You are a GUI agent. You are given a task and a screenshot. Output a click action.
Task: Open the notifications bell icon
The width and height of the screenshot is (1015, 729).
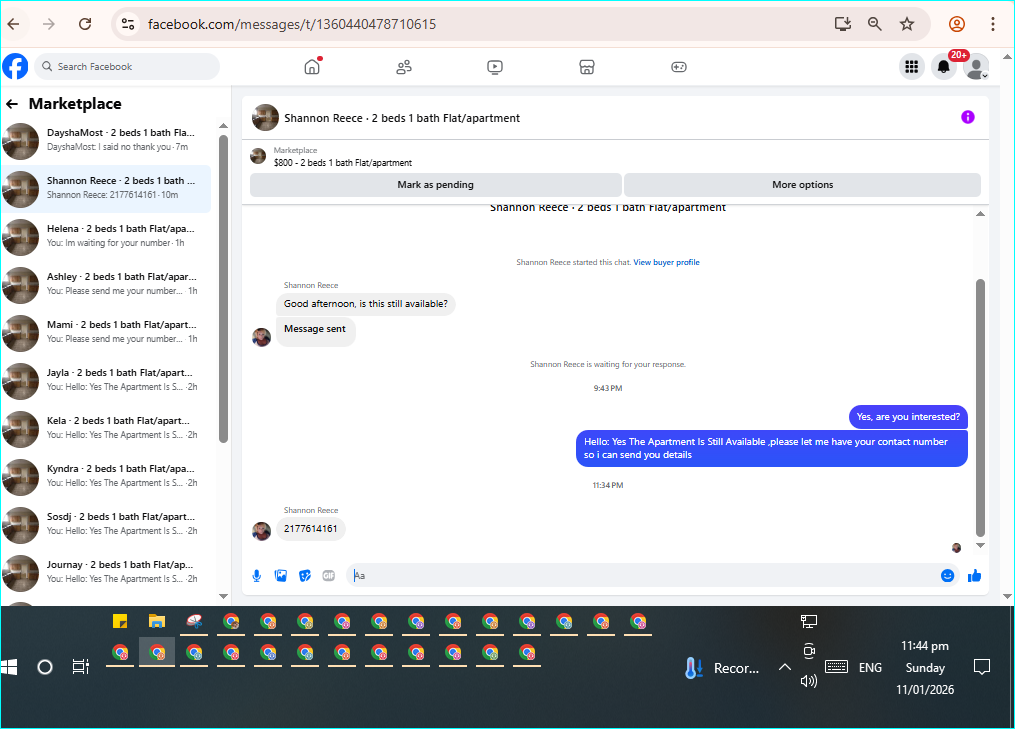coord(944,67)
